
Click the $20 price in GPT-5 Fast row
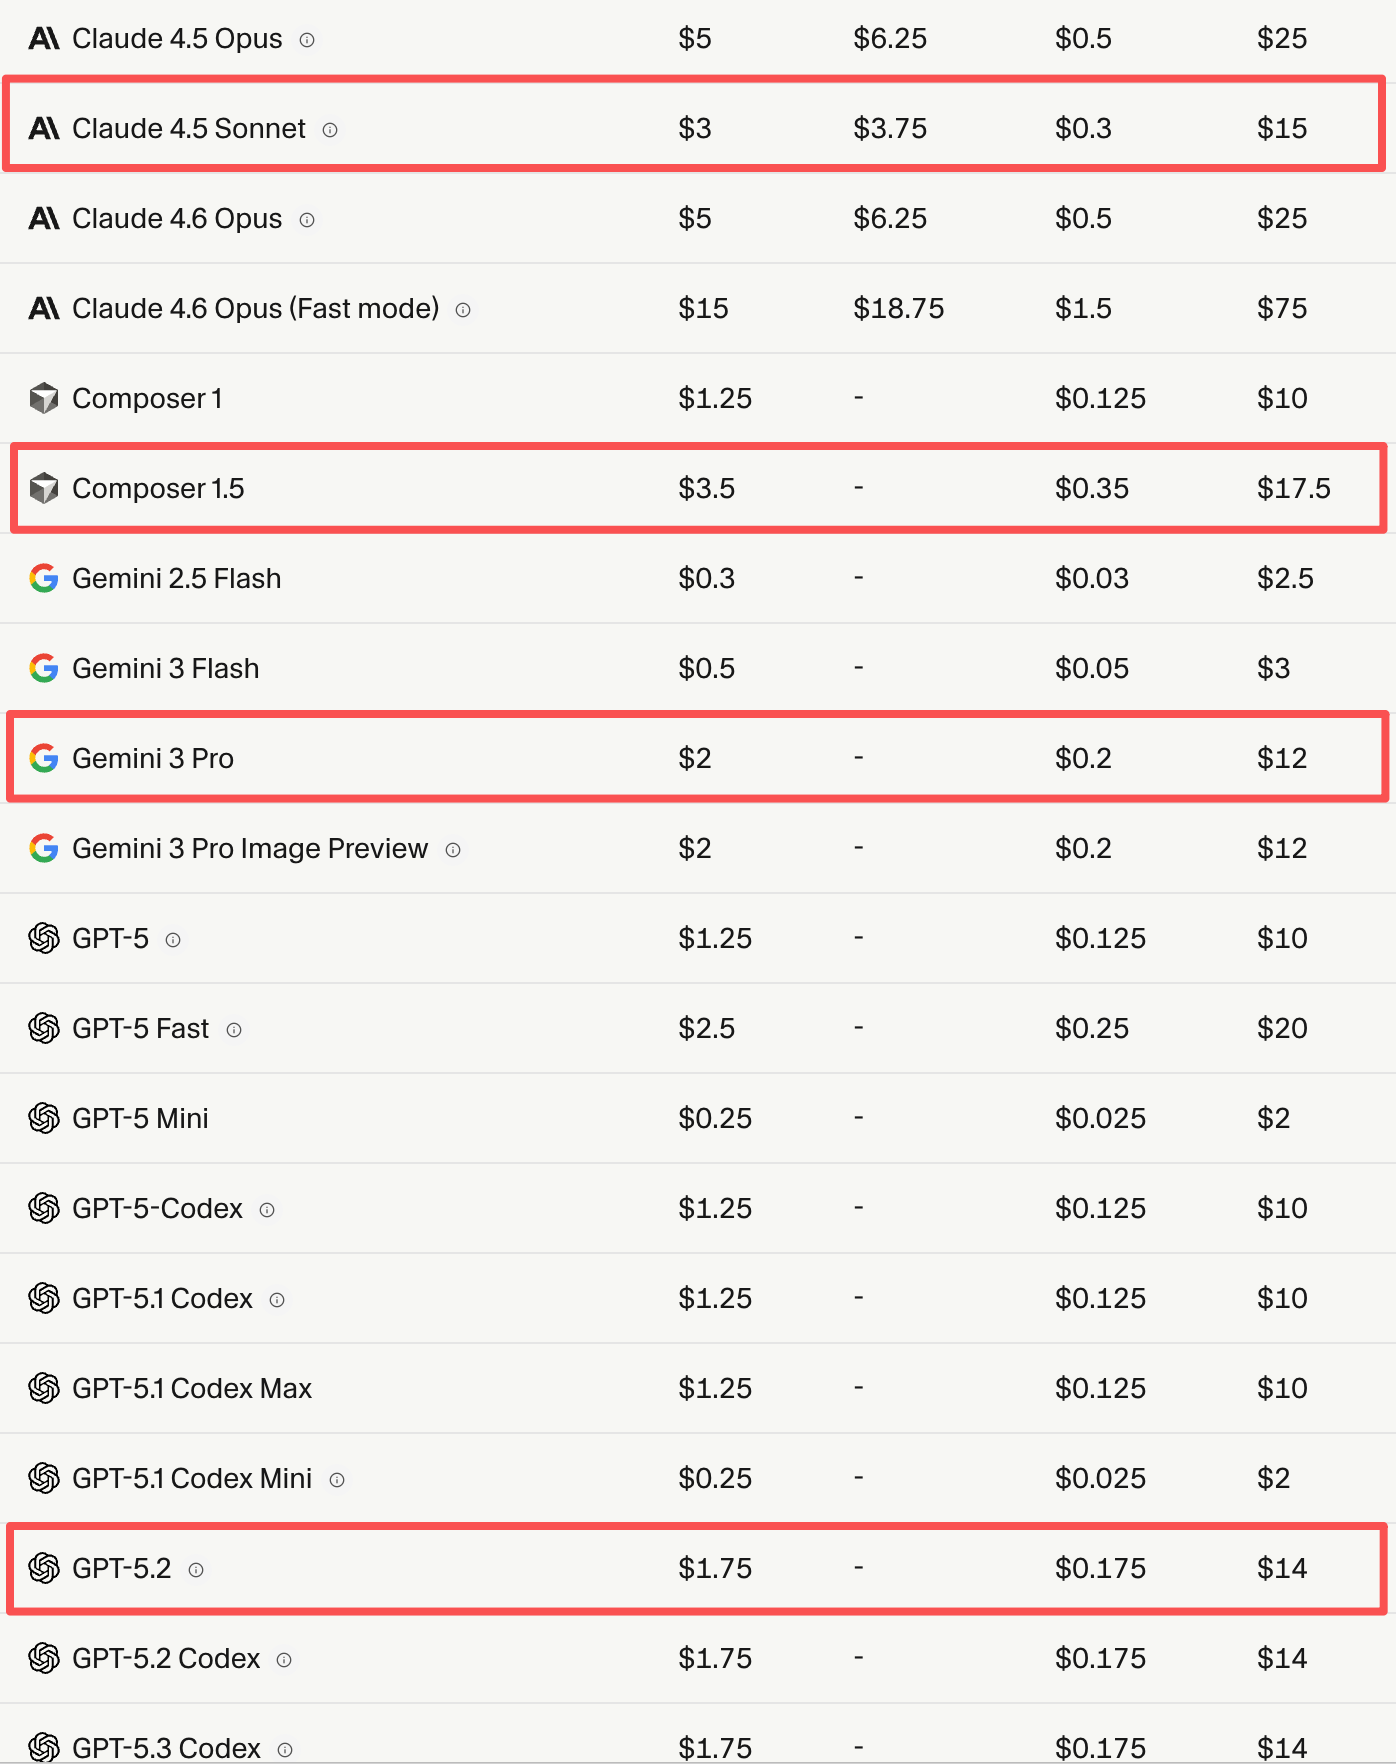pyautogui.click(x=1282, y=1028)
